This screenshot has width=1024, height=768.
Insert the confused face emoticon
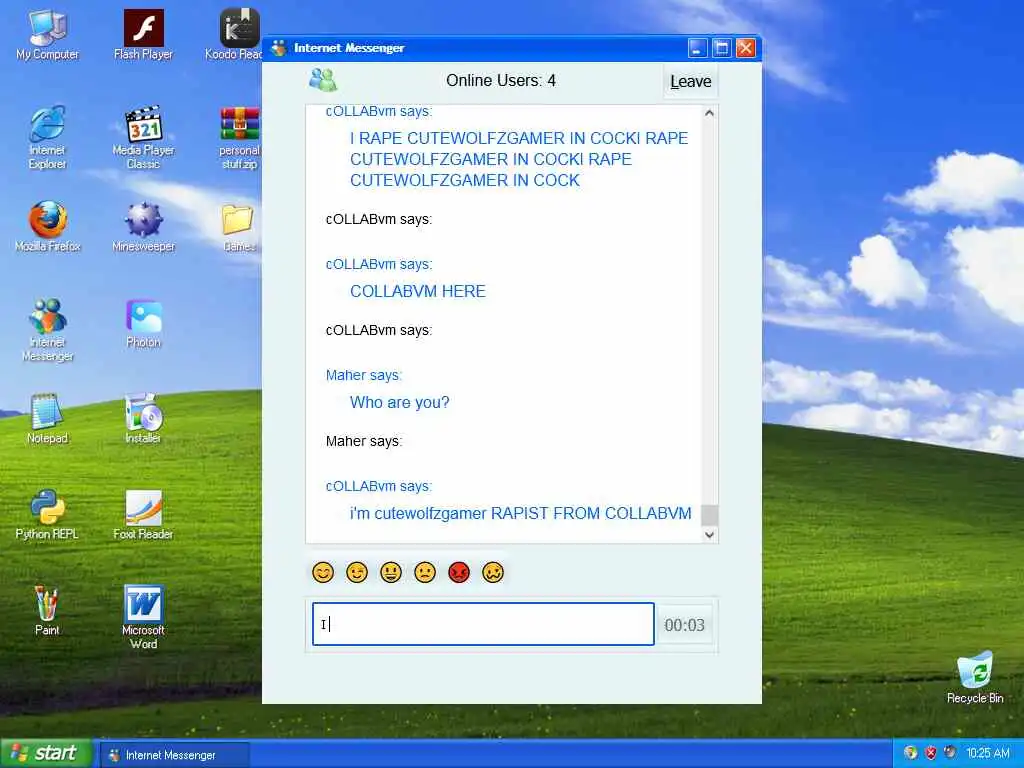493,573
